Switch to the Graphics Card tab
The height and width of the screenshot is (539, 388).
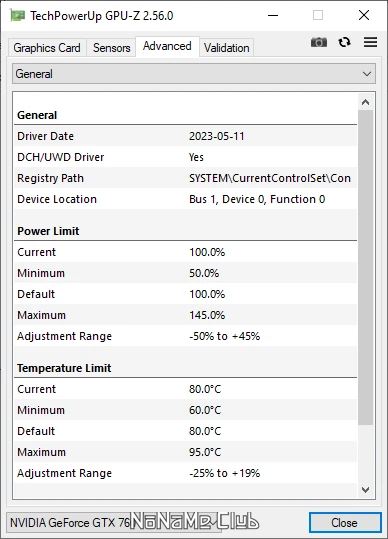[47, 47]
